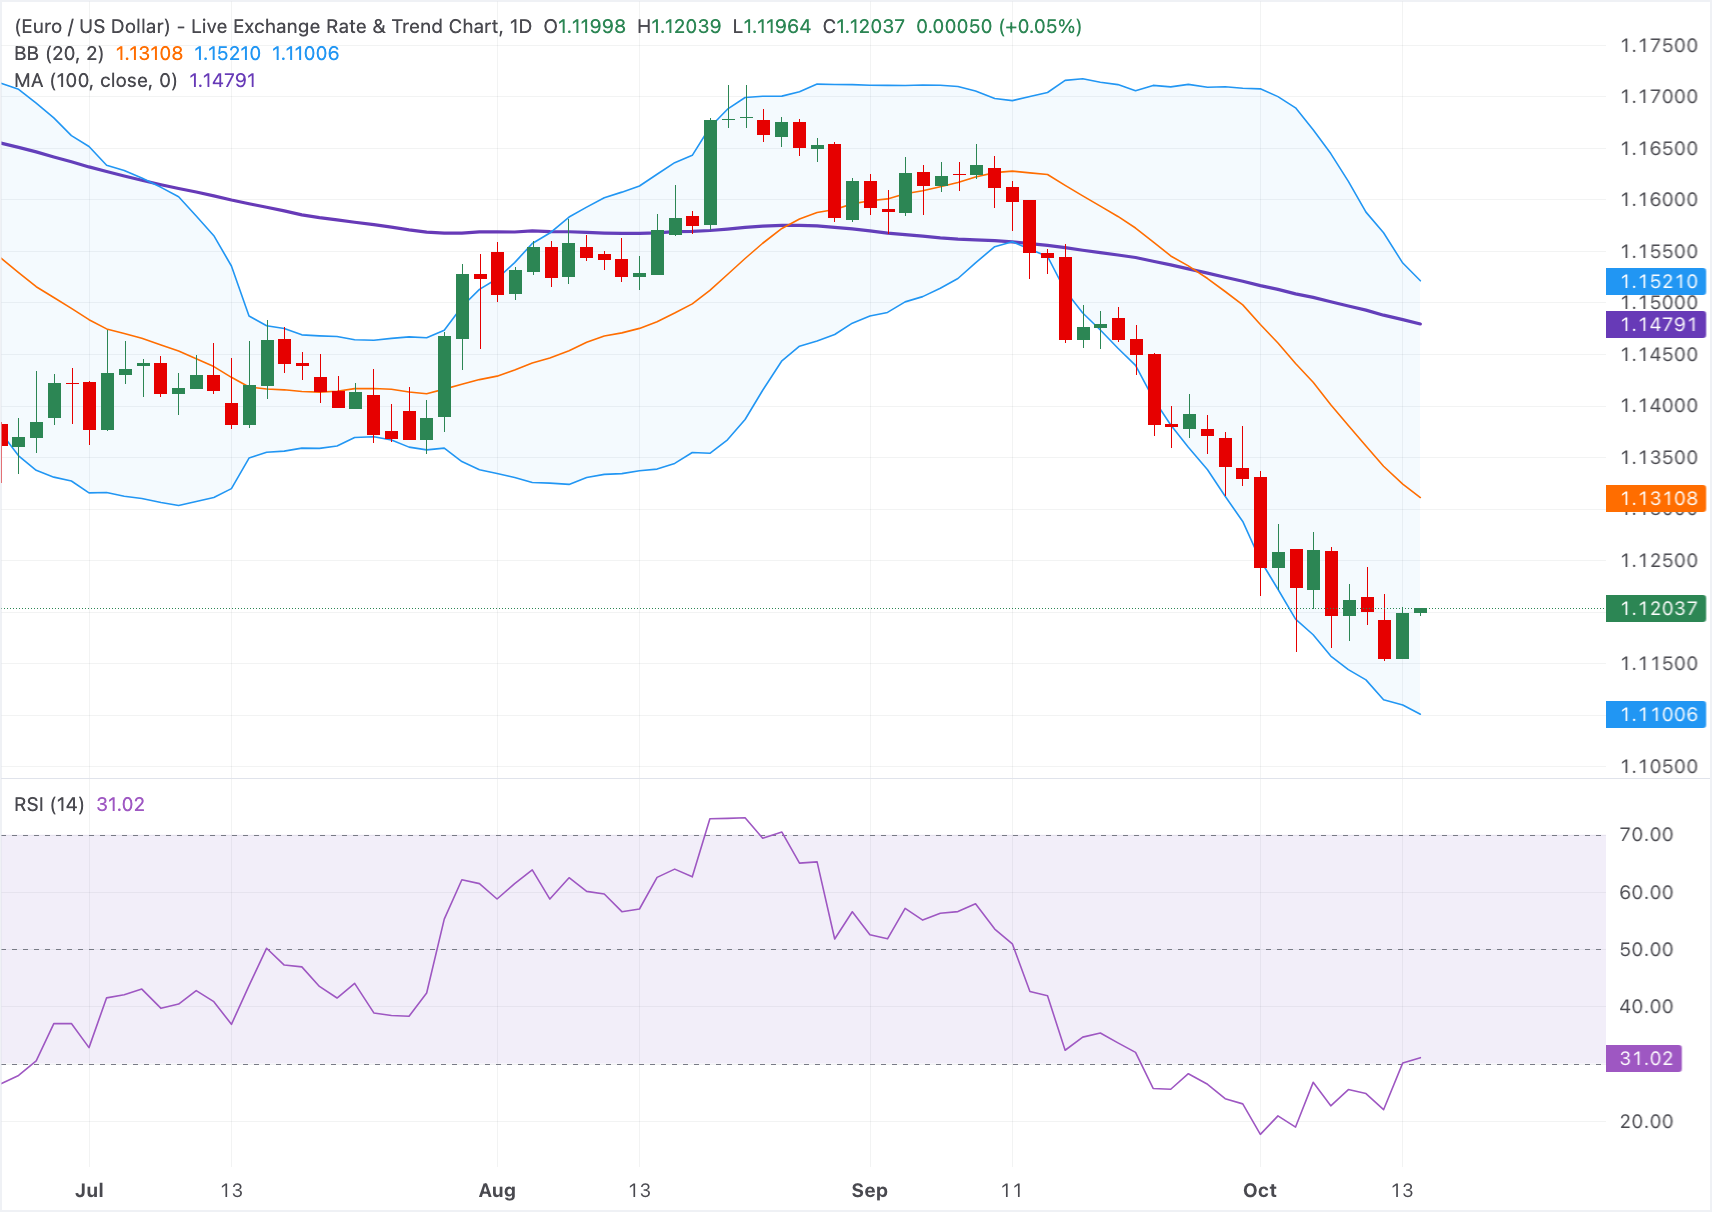The image size is (1712, 1223).
Task: Click the Euro / US Dollar chart title
Action: [273, 27]
